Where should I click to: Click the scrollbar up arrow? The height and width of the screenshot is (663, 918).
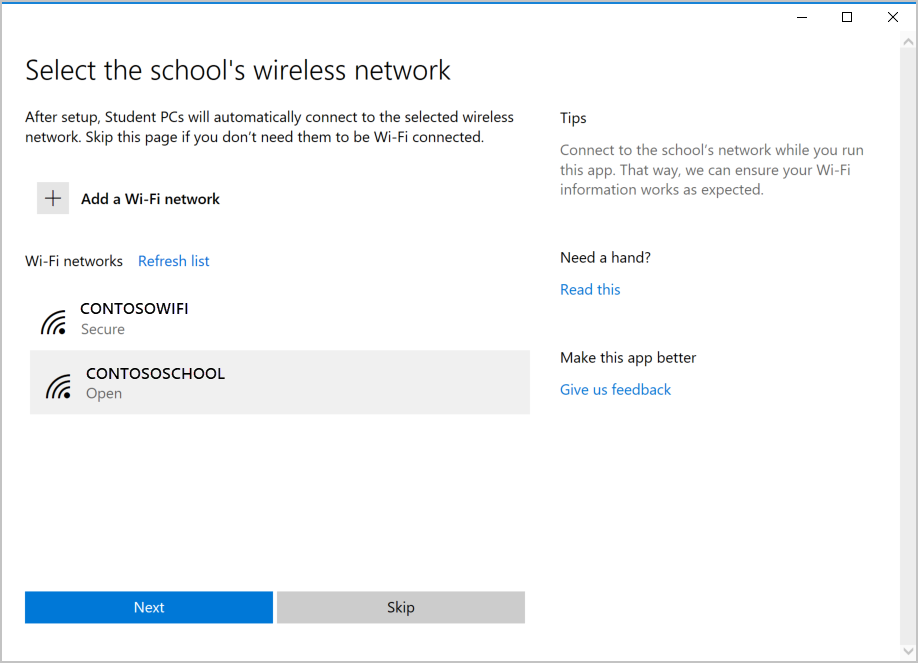(x=908, y=44)
